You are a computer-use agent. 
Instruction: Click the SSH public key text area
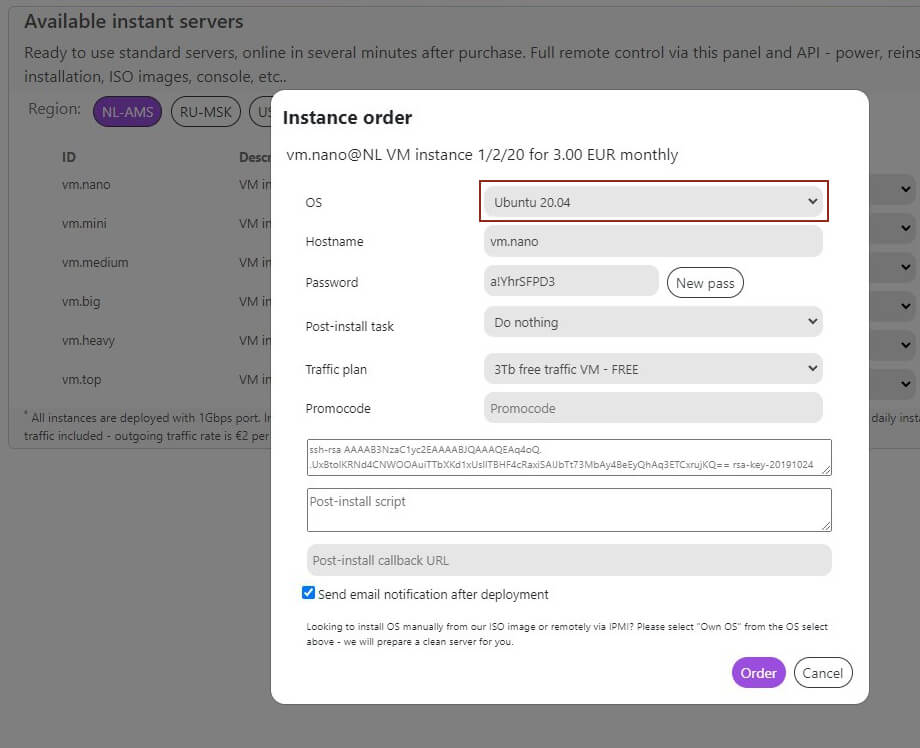pos(569,457)
